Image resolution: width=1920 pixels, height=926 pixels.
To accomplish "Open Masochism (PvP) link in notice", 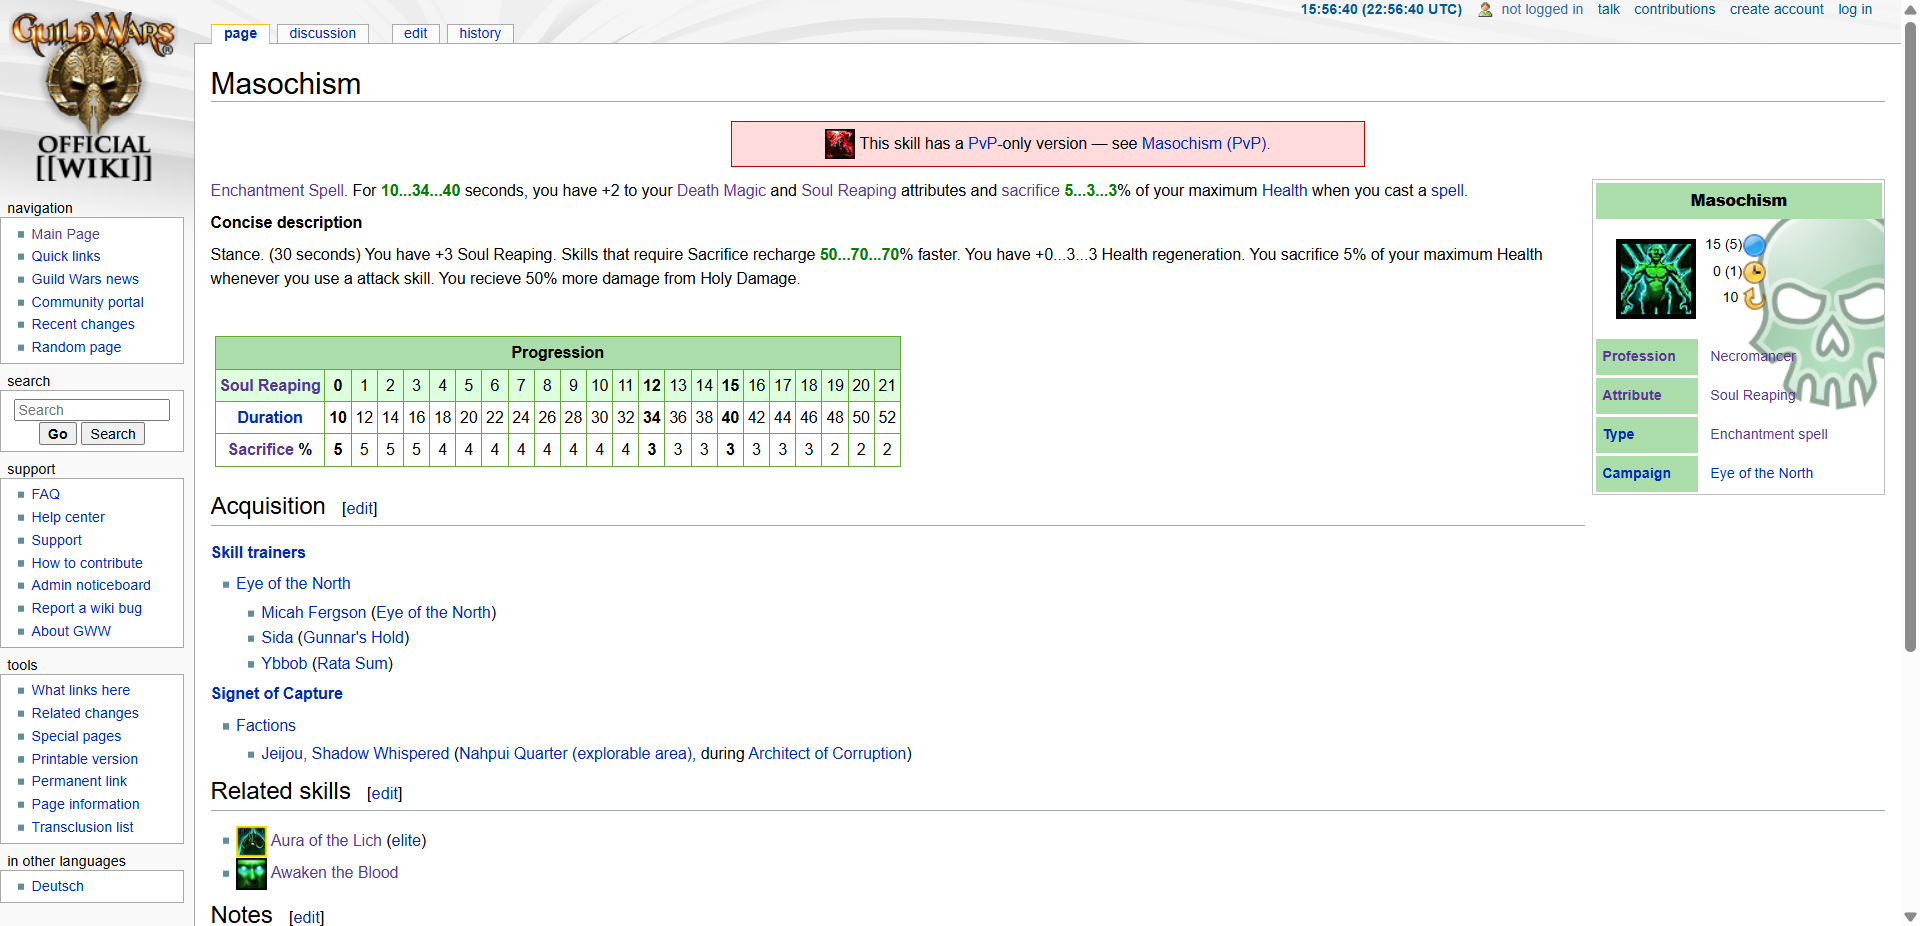I will click(x=1203, y=143).
